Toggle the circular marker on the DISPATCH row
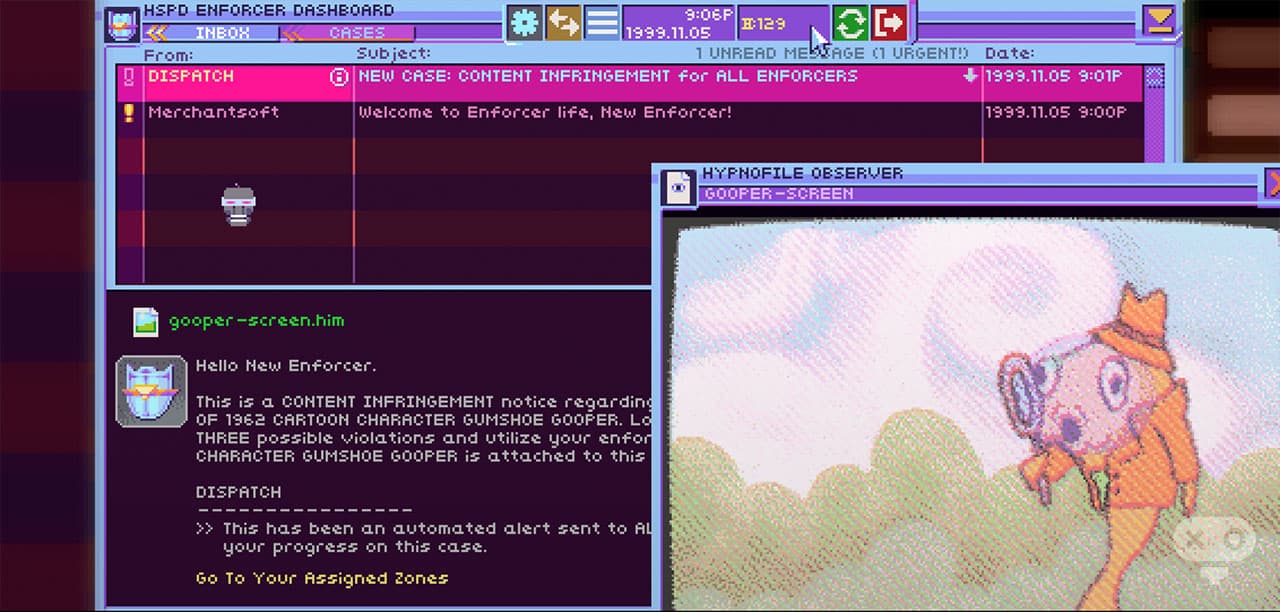Image resolution: width=1280 pixels, height=612 pixels. click(x=339, y=77)
